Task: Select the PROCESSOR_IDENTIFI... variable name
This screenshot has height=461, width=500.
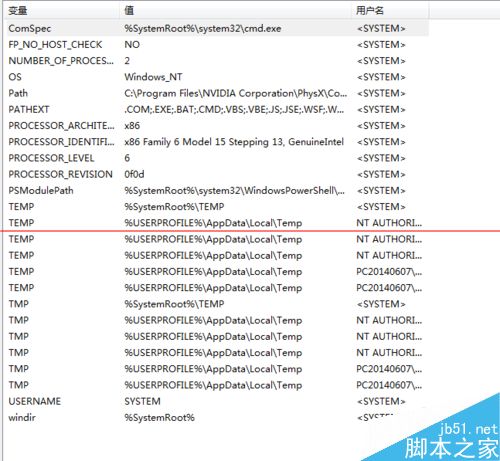Action: click(61, 142)
